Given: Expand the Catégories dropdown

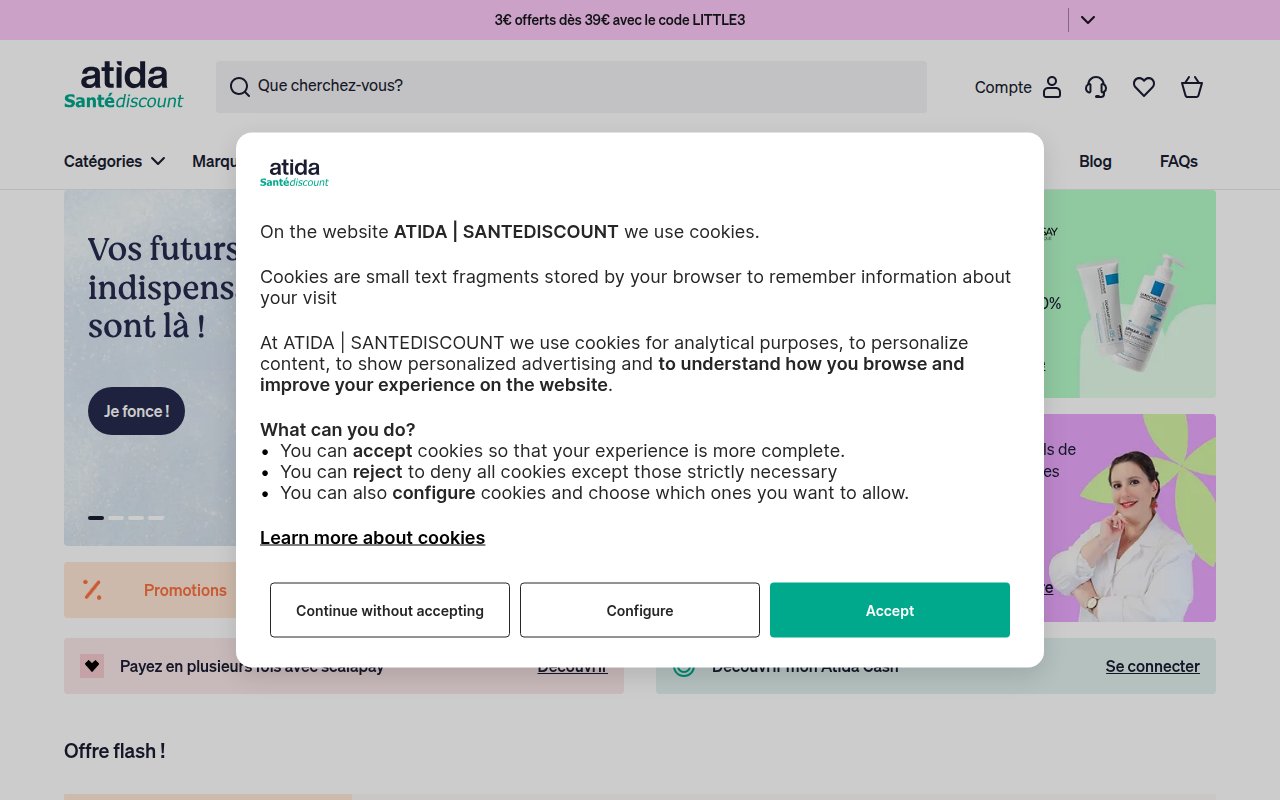Looking at the screenshot, I should pos(114,161).
